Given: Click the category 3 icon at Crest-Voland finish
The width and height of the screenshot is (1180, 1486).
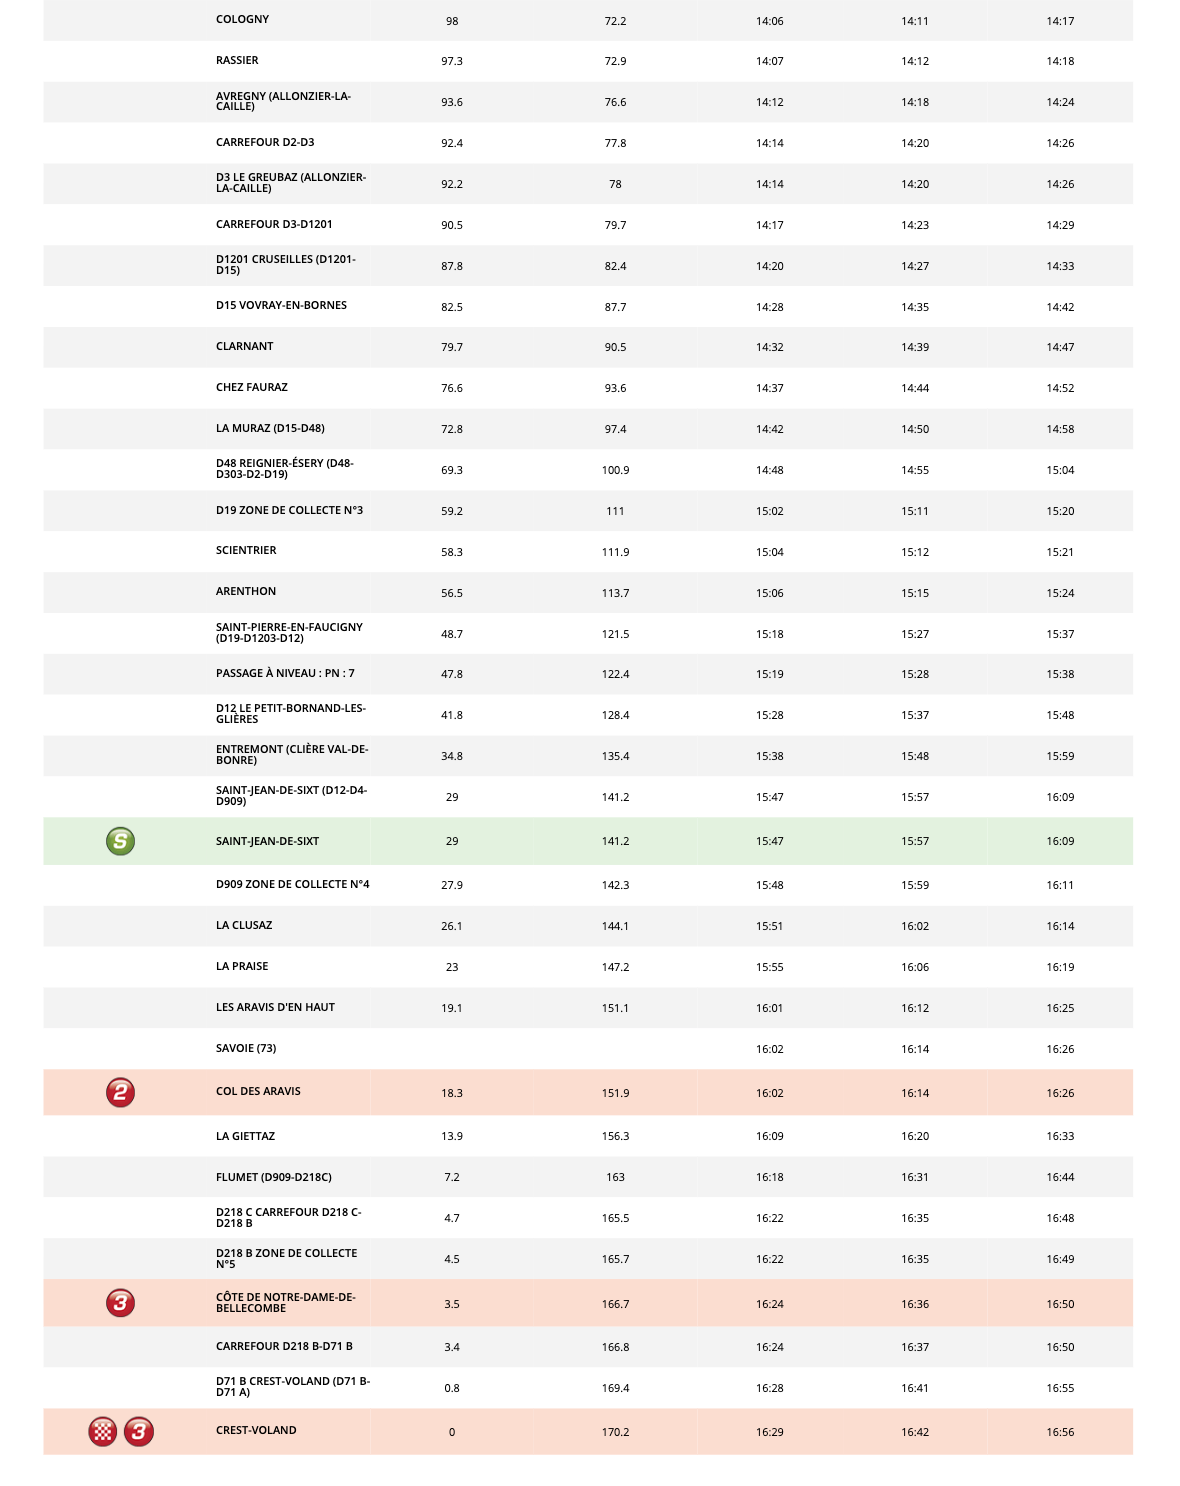Looking at the screenshot, I should 138,1431.
